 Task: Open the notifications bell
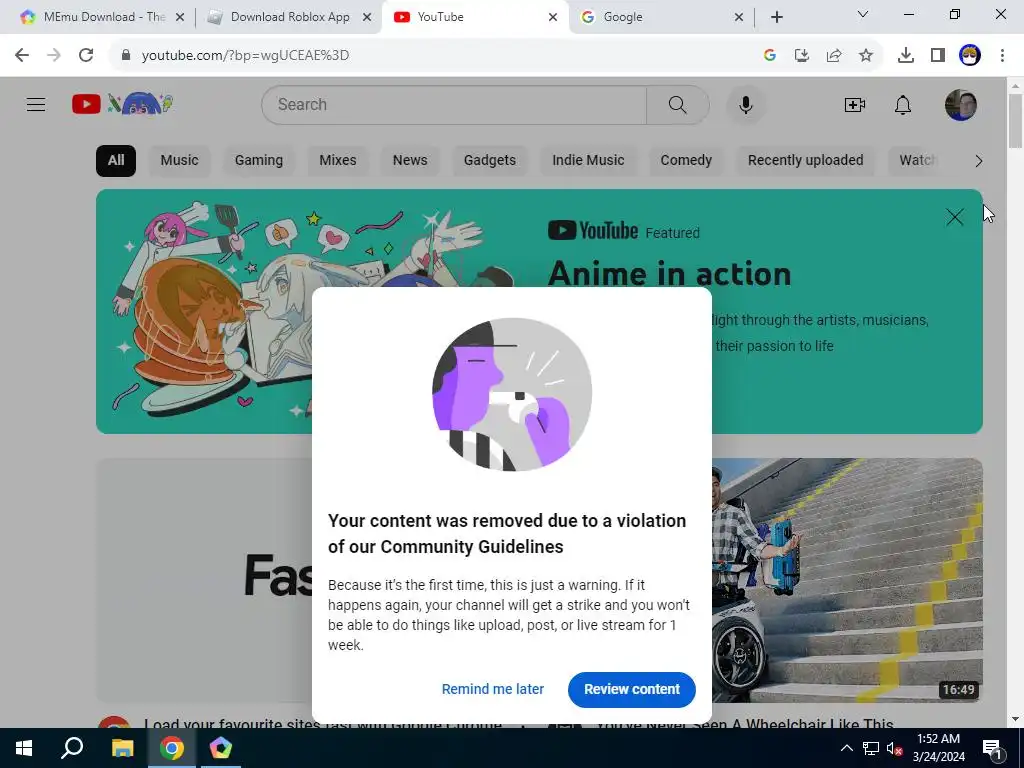[x=903, y=104]
